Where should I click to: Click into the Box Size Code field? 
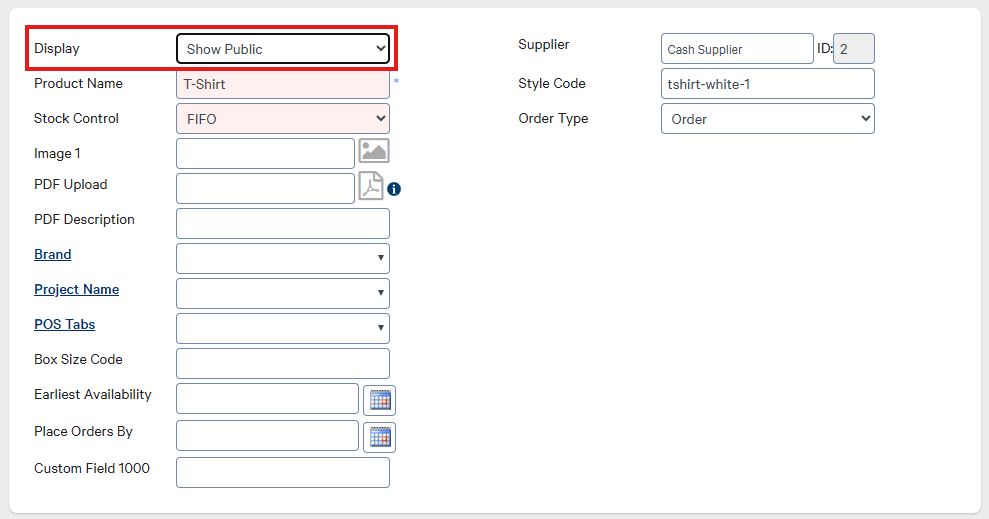click(x=283, y=363)
